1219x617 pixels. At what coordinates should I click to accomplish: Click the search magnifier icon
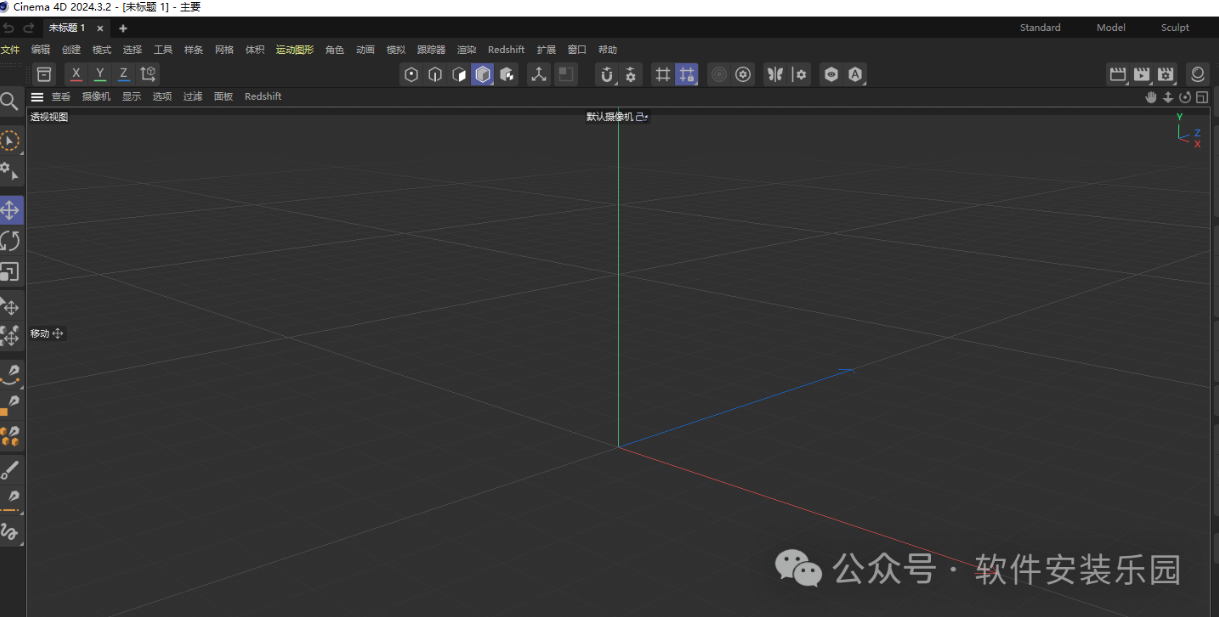9,101
